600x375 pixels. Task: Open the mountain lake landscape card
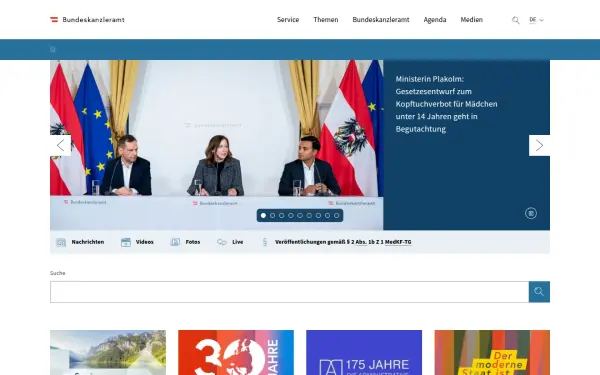[x=108, y=352]
